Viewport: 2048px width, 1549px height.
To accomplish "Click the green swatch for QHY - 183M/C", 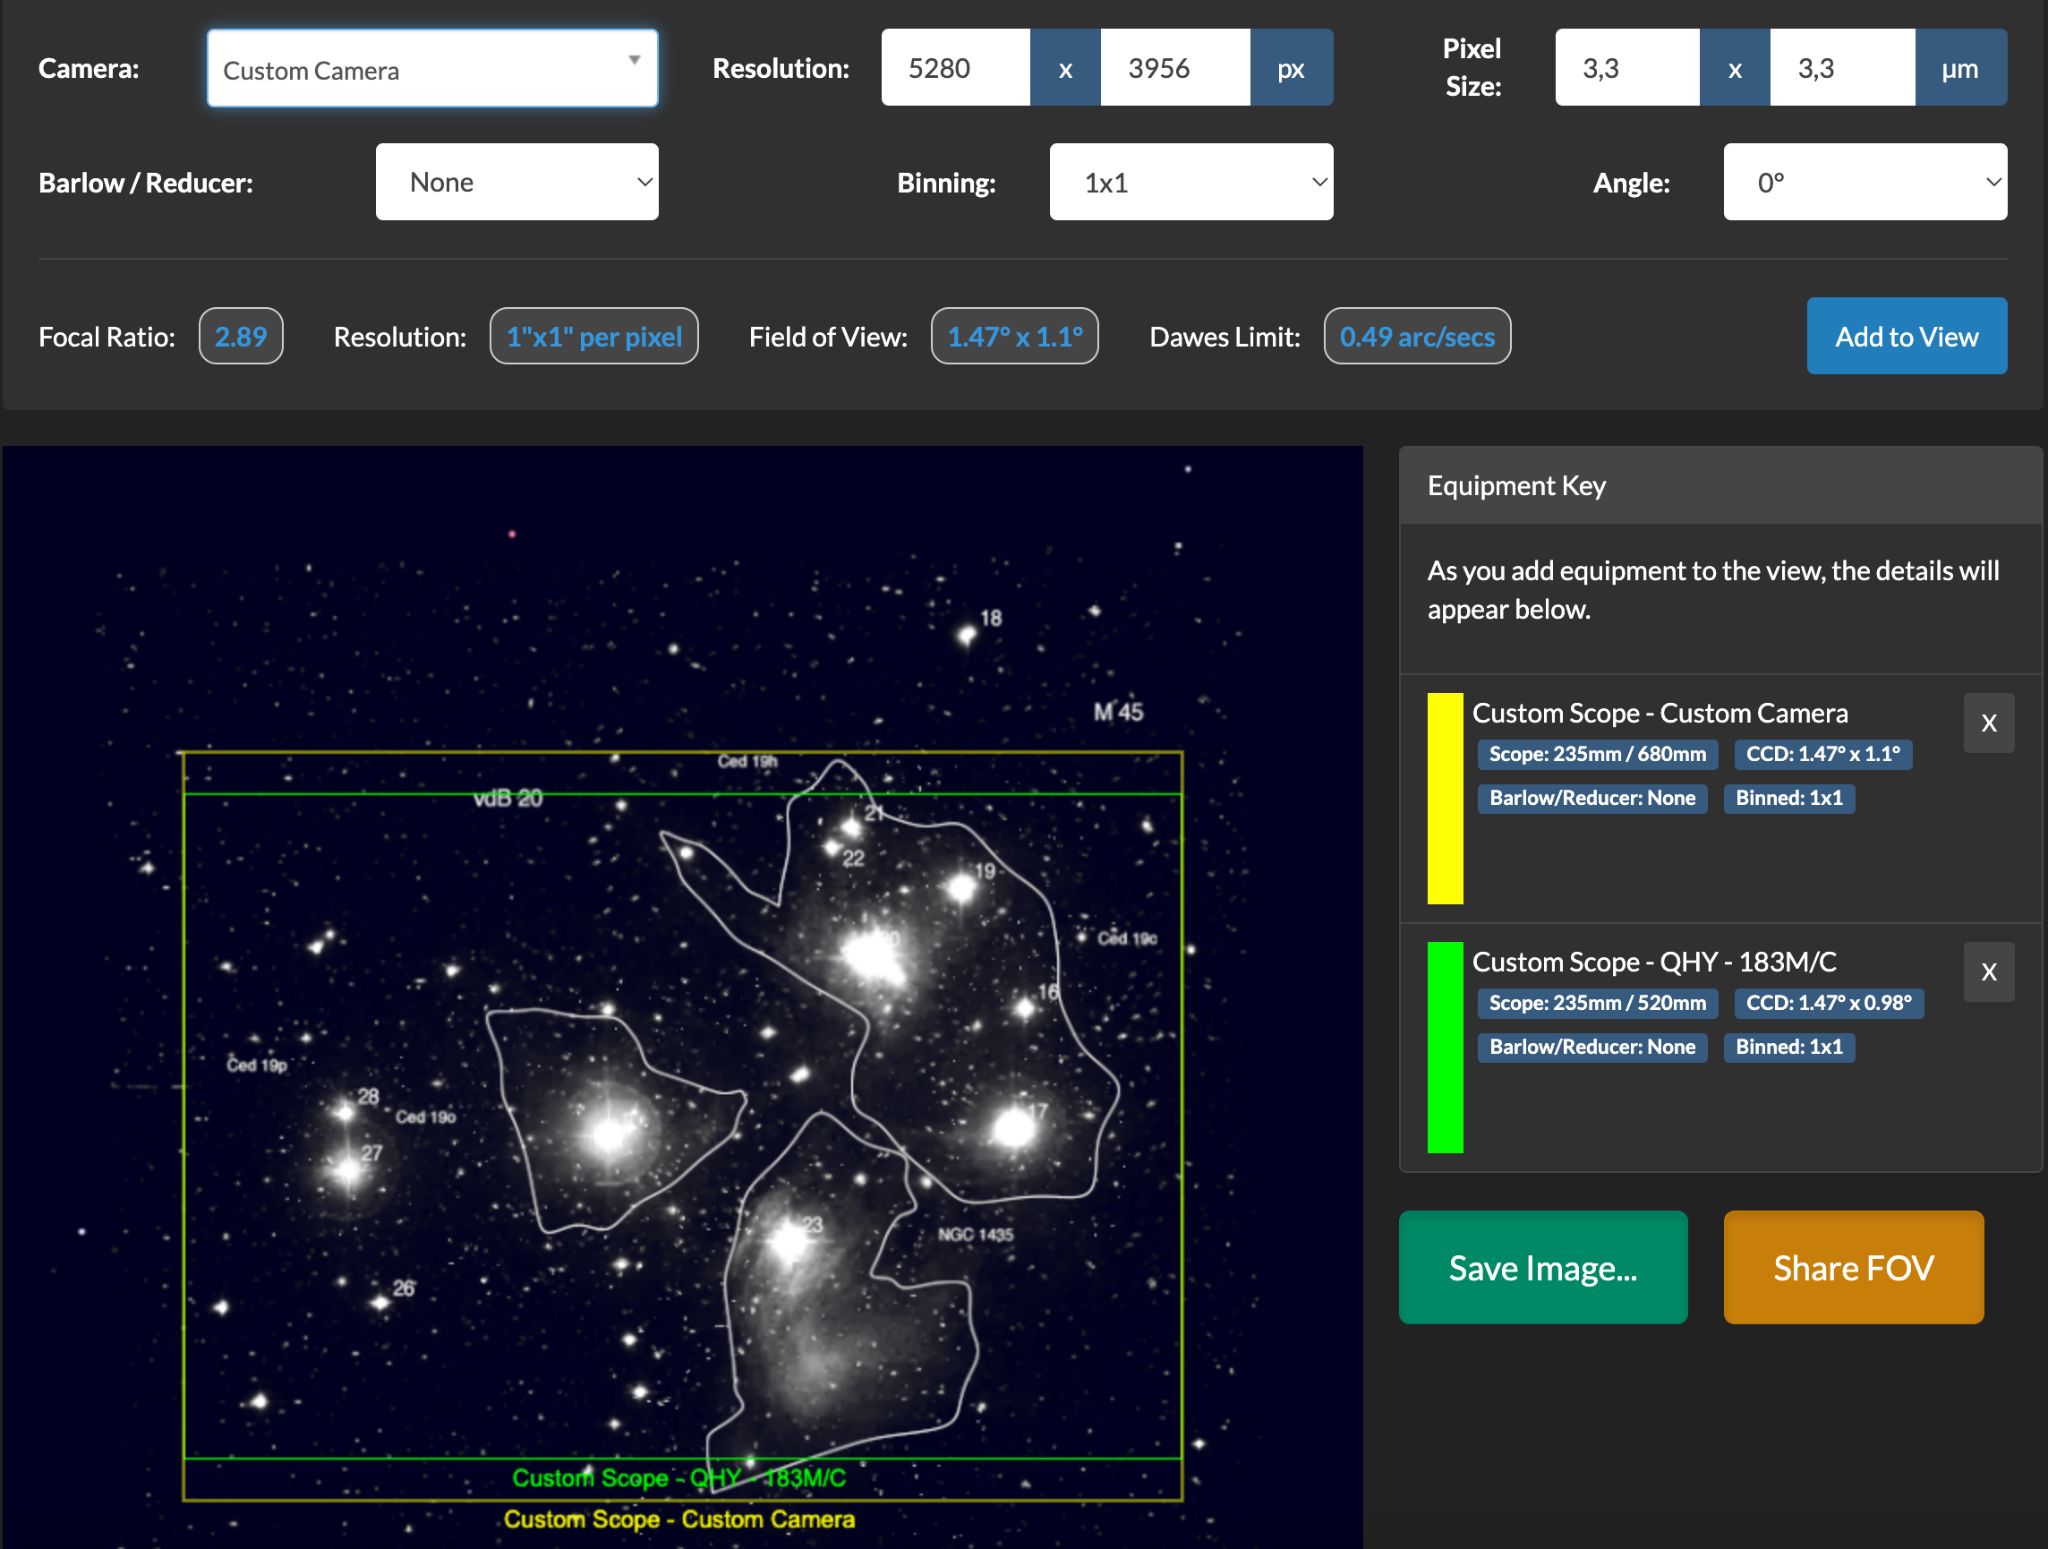I will point(1445,1047).
